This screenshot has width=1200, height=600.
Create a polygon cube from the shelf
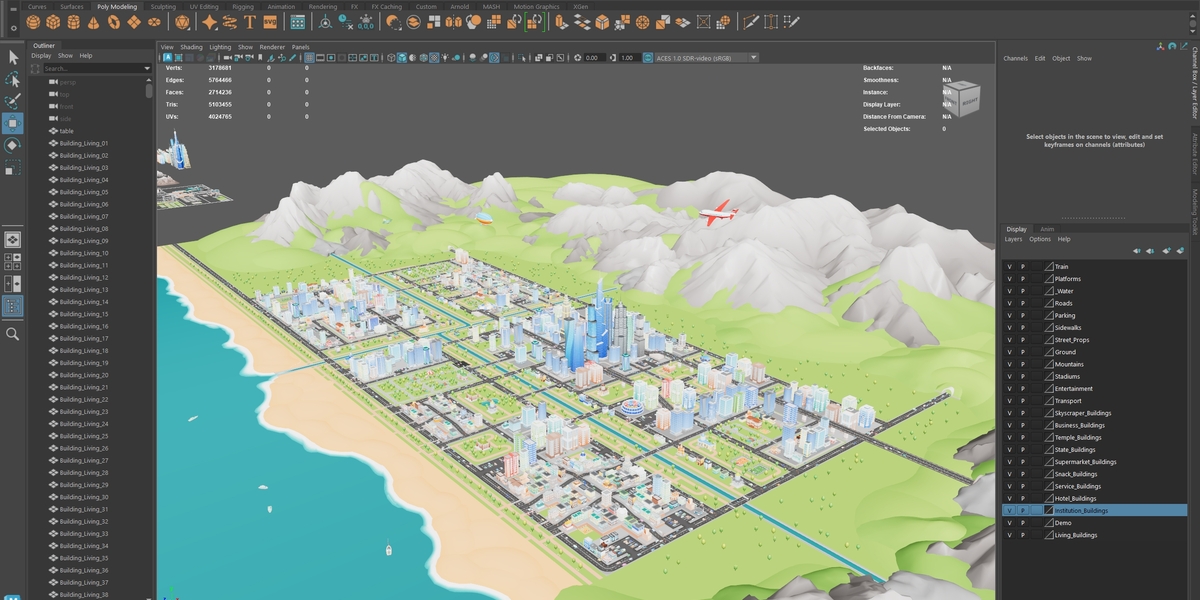click(53, 21)
